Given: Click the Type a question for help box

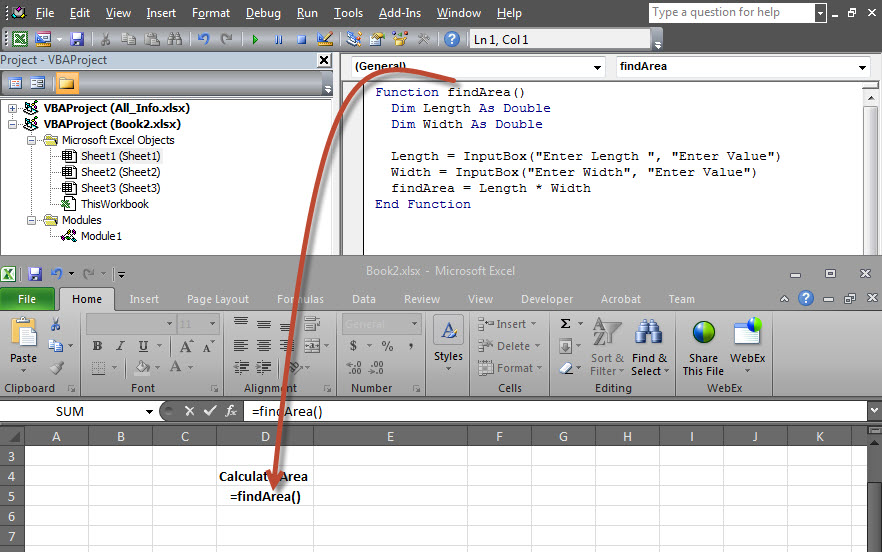Looking at the screenshot, I should pyautogui.click(x=731, y=13).
